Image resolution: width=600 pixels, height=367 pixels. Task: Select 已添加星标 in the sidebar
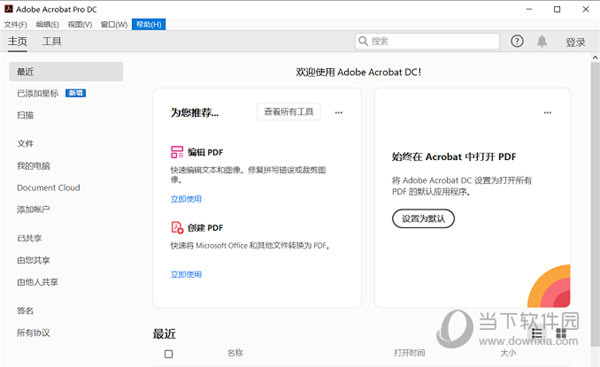coord(38,93)
